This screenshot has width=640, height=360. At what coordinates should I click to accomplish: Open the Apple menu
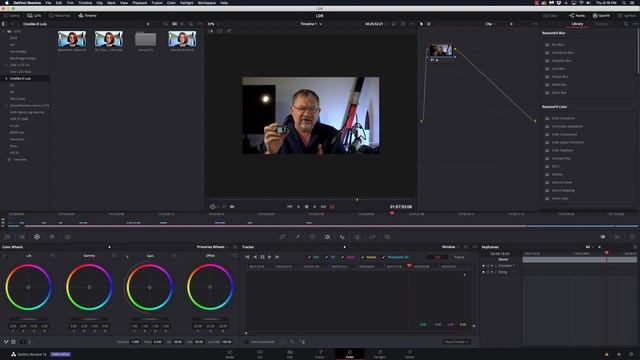(7, 2)
